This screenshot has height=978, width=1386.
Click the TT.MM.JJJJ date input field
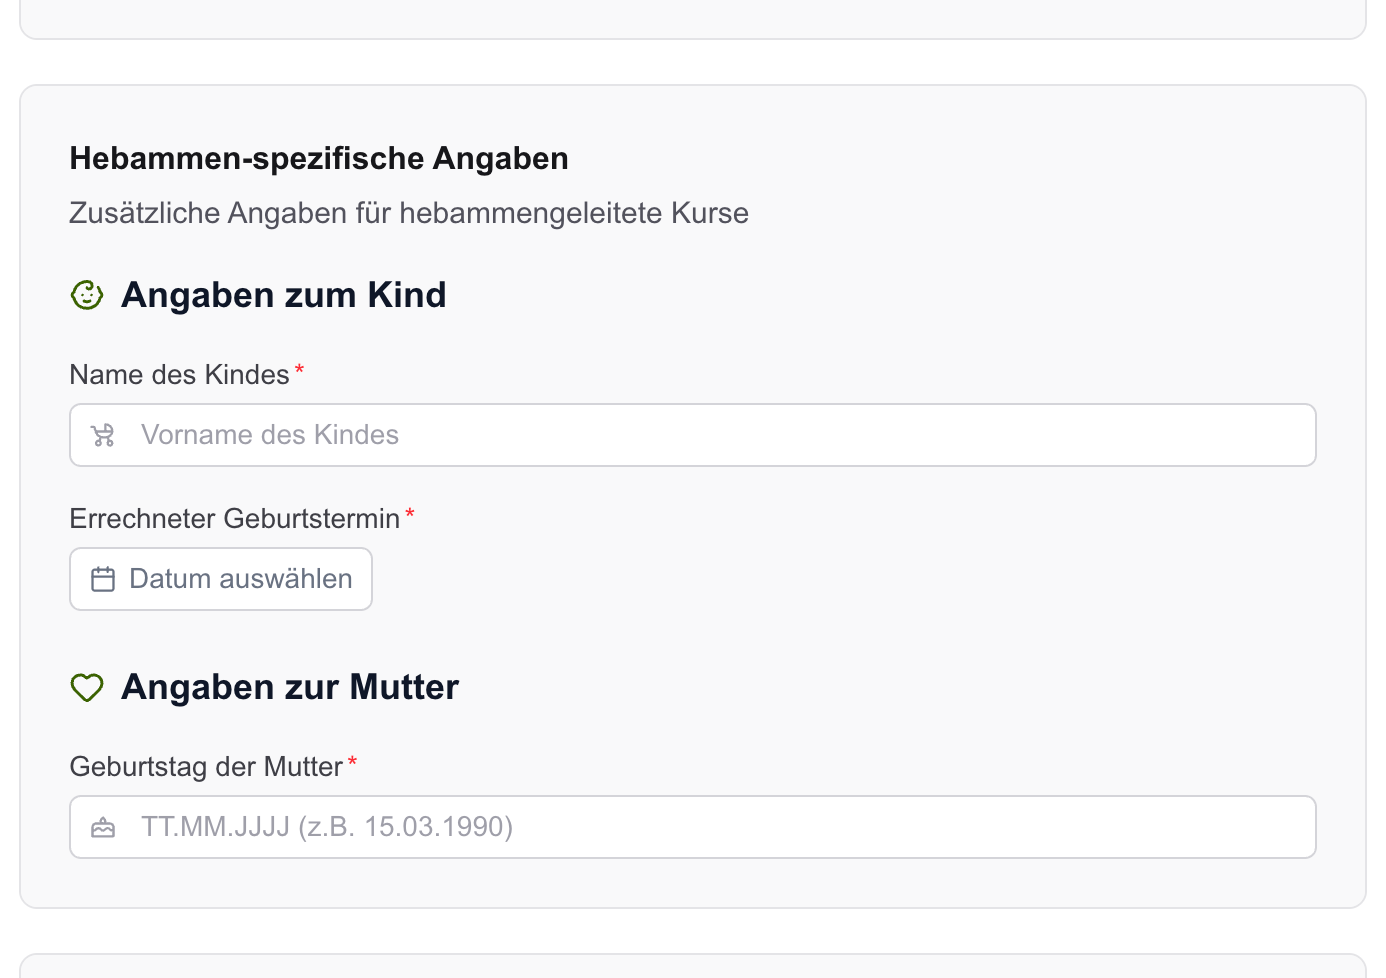coord(693,827)
